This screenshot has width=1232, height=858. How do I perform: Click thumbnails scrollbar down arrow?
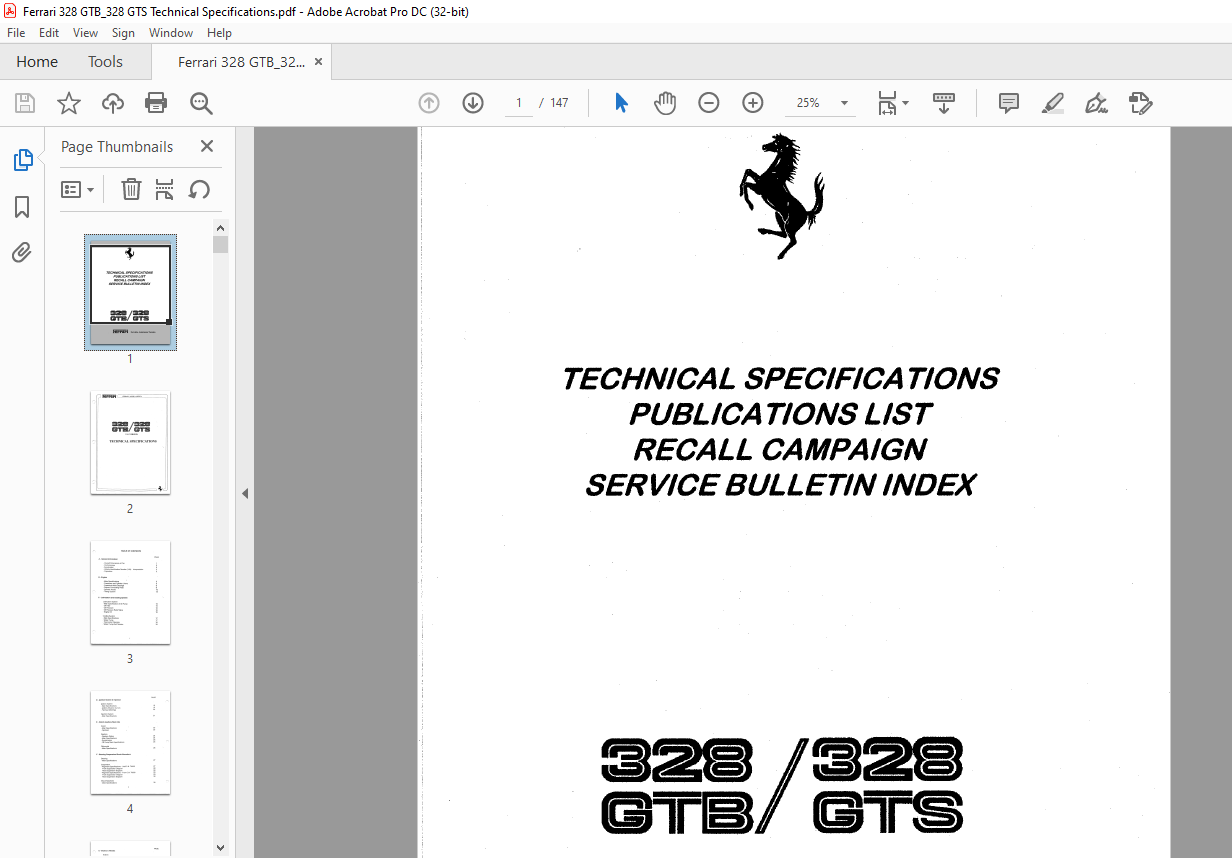(220, 849)
